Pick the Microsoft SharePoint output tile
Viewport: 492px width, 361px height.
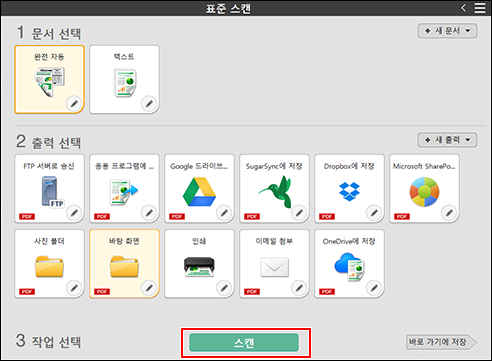point(424,188)
